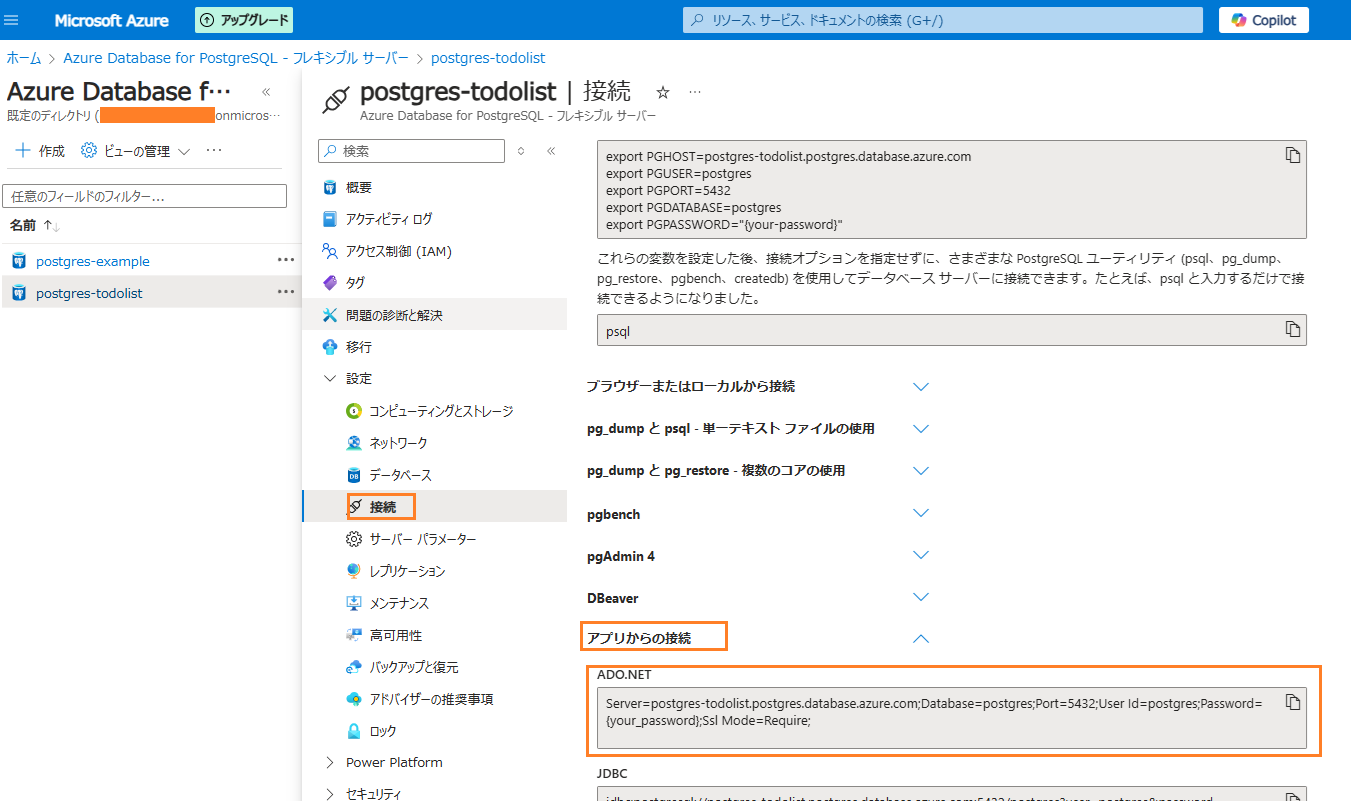1351x801 pixels.
Task: Open コンピューティングとストレージ menu item
Action: pos(440,411)
